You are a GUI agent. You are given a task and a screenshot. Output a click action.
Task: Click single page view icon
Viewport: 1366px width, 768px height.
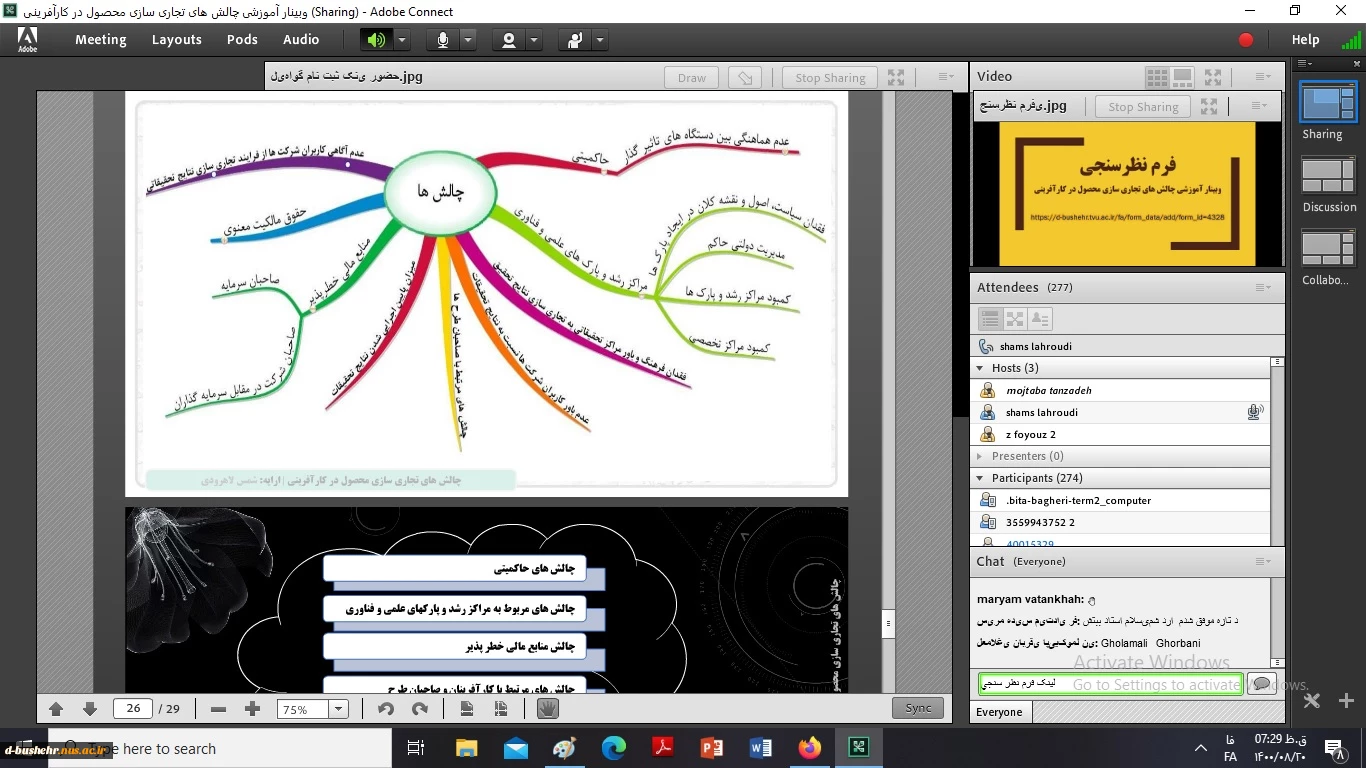[467, 709]
